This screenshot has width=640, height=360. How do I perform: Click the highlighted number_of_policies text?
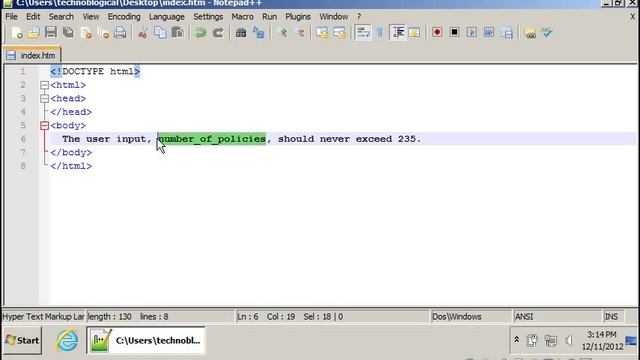tap(211, 139)
